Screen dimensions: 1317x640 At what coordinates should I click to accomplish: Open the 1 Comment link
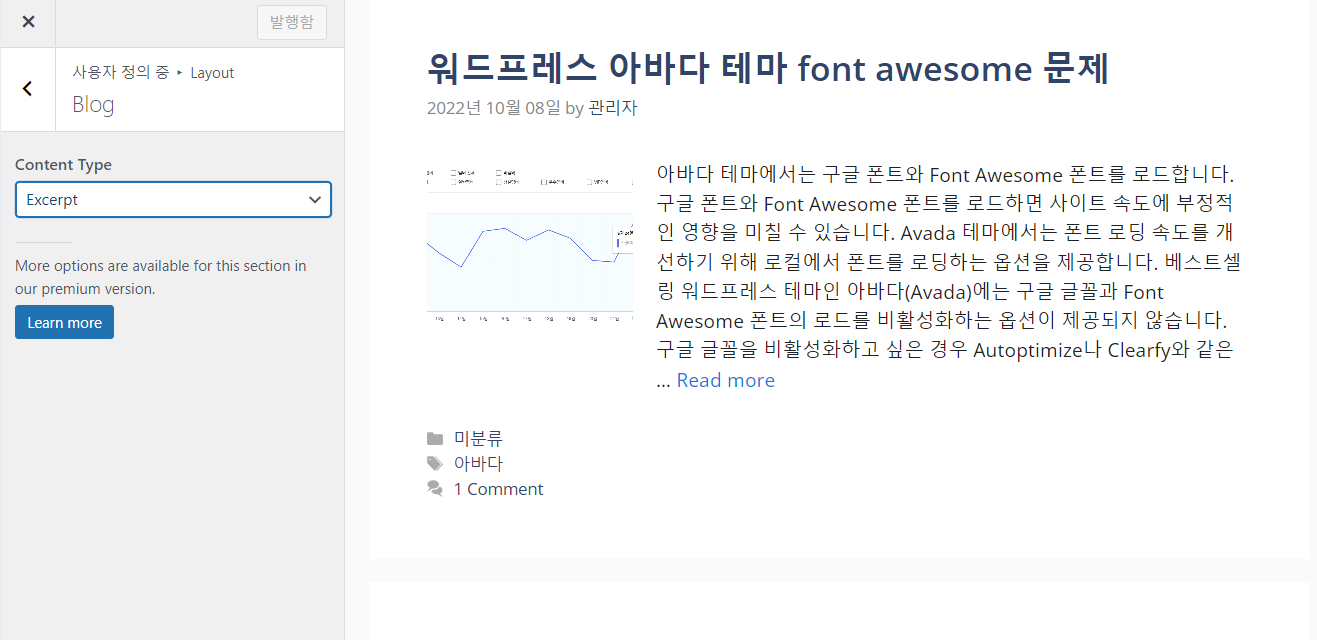499,488
